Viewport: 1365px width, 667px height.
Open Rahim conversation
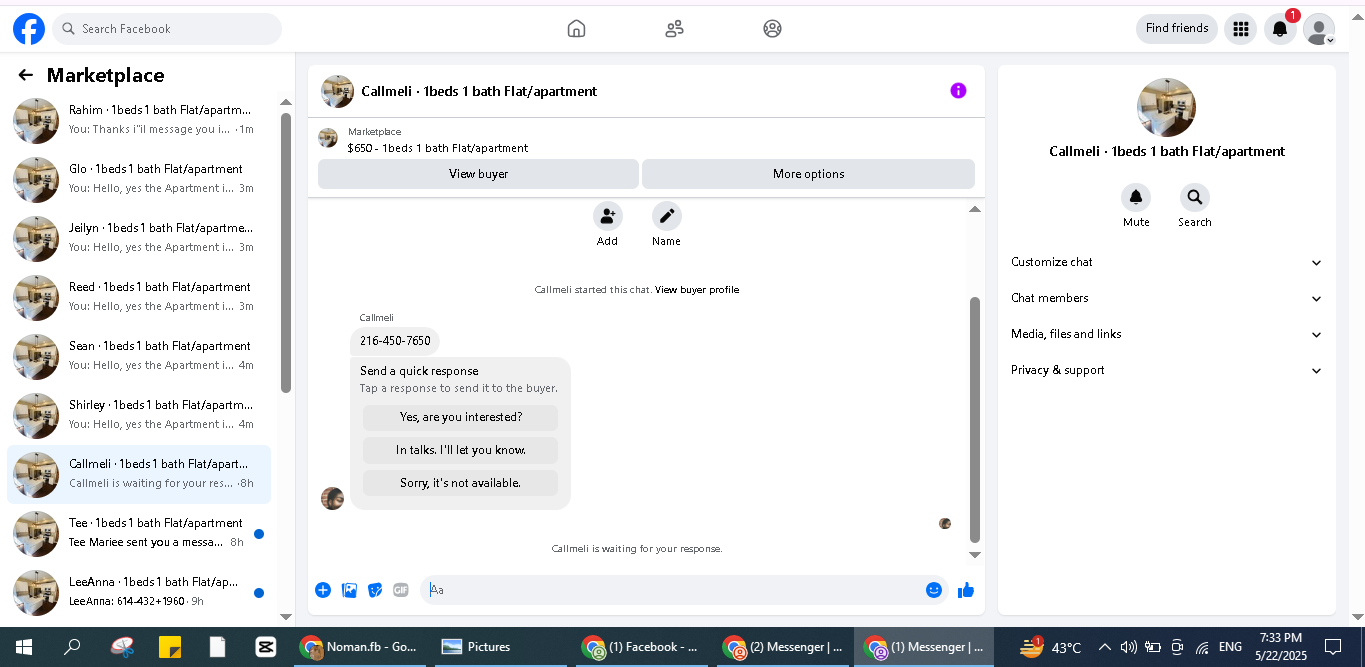coord(139,120)
